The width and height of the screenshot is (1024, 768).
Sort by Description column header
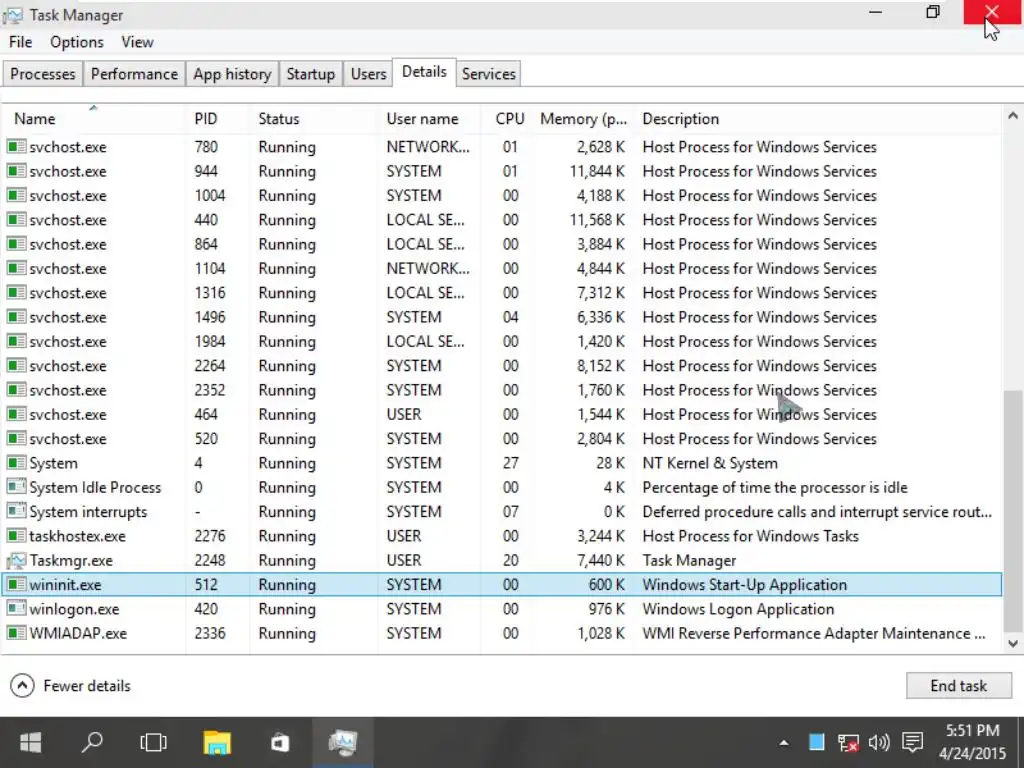tap(816, 118)
